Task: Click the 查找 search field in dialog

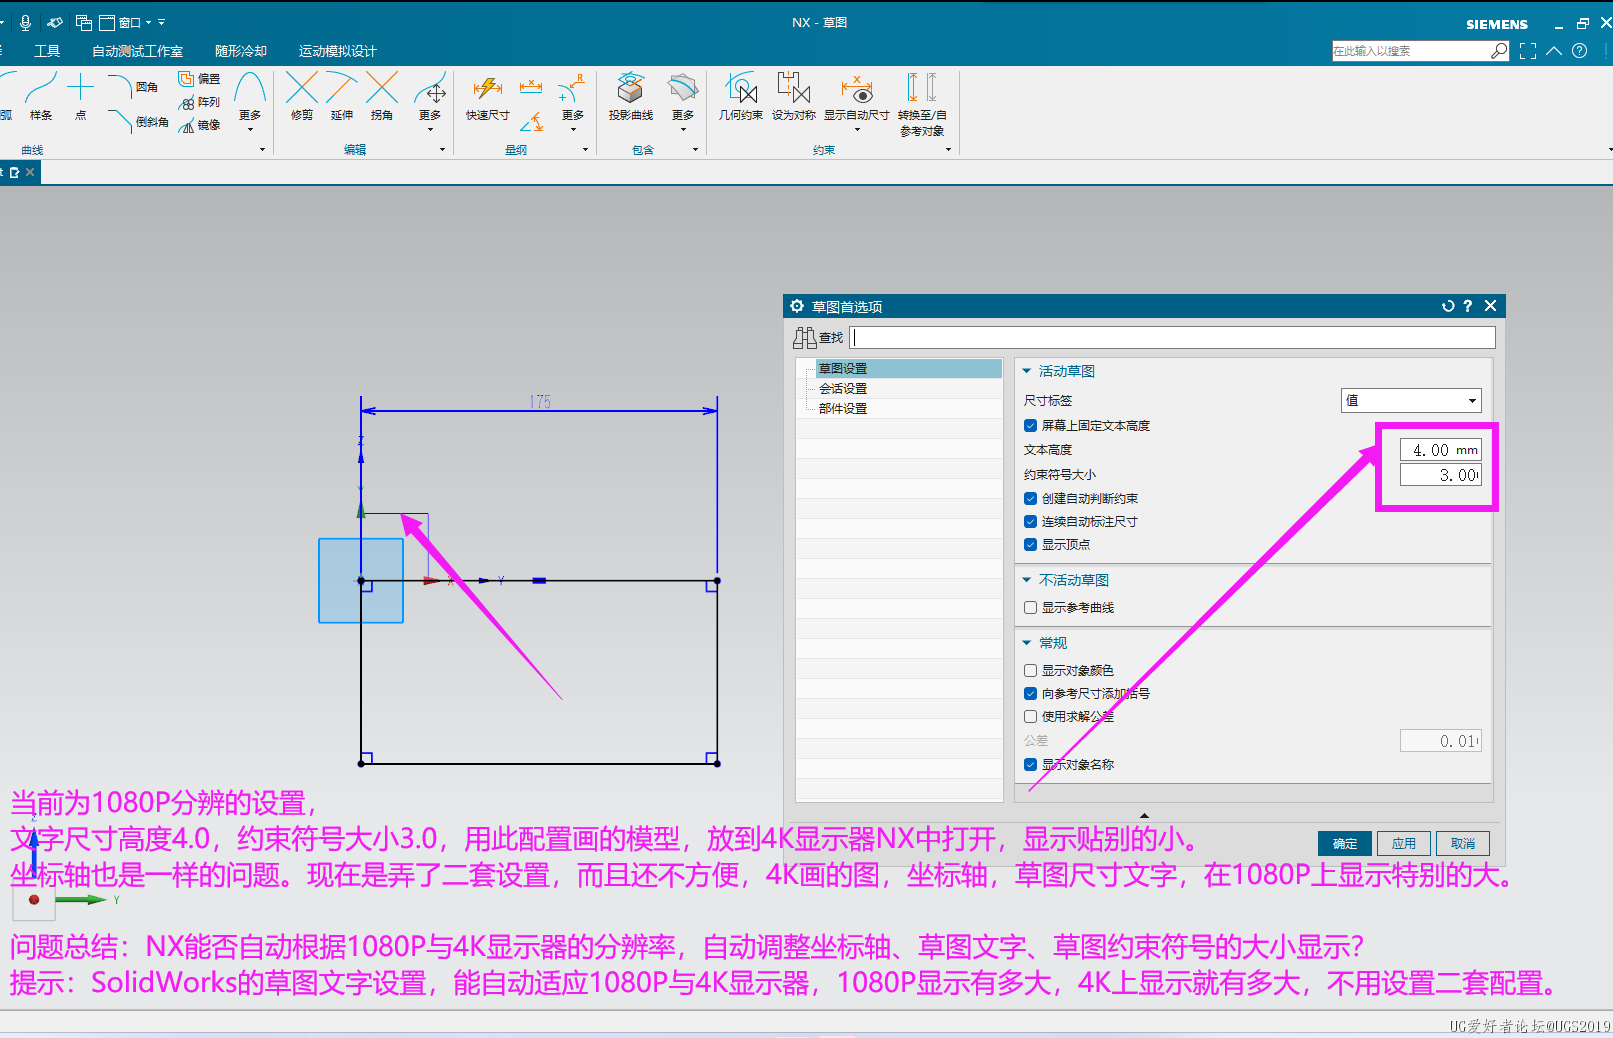Action: pyautogui.click(x=1173, y=338)
